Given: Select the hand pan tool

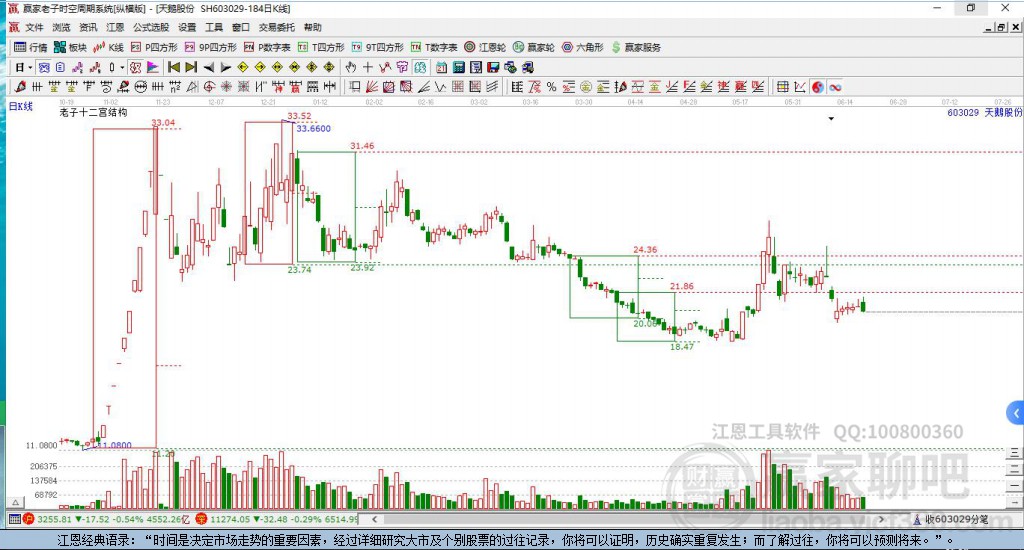Looking at the screenshot, I should (350, 67).
